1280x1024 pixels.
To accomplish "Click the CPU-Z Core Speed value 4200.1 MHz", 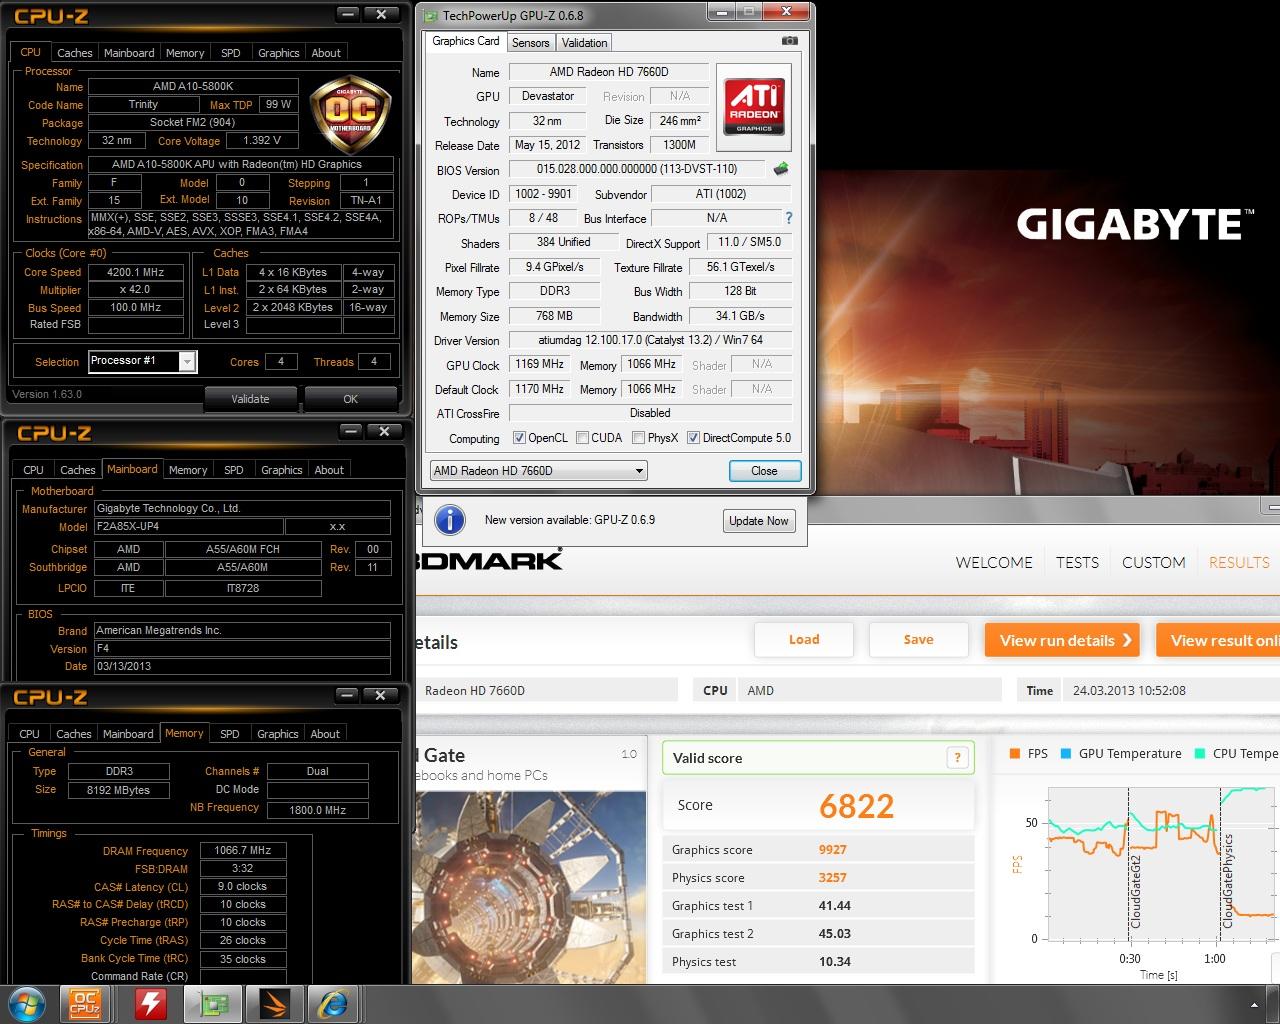I will pyautogui.click(x=136, y=272).
